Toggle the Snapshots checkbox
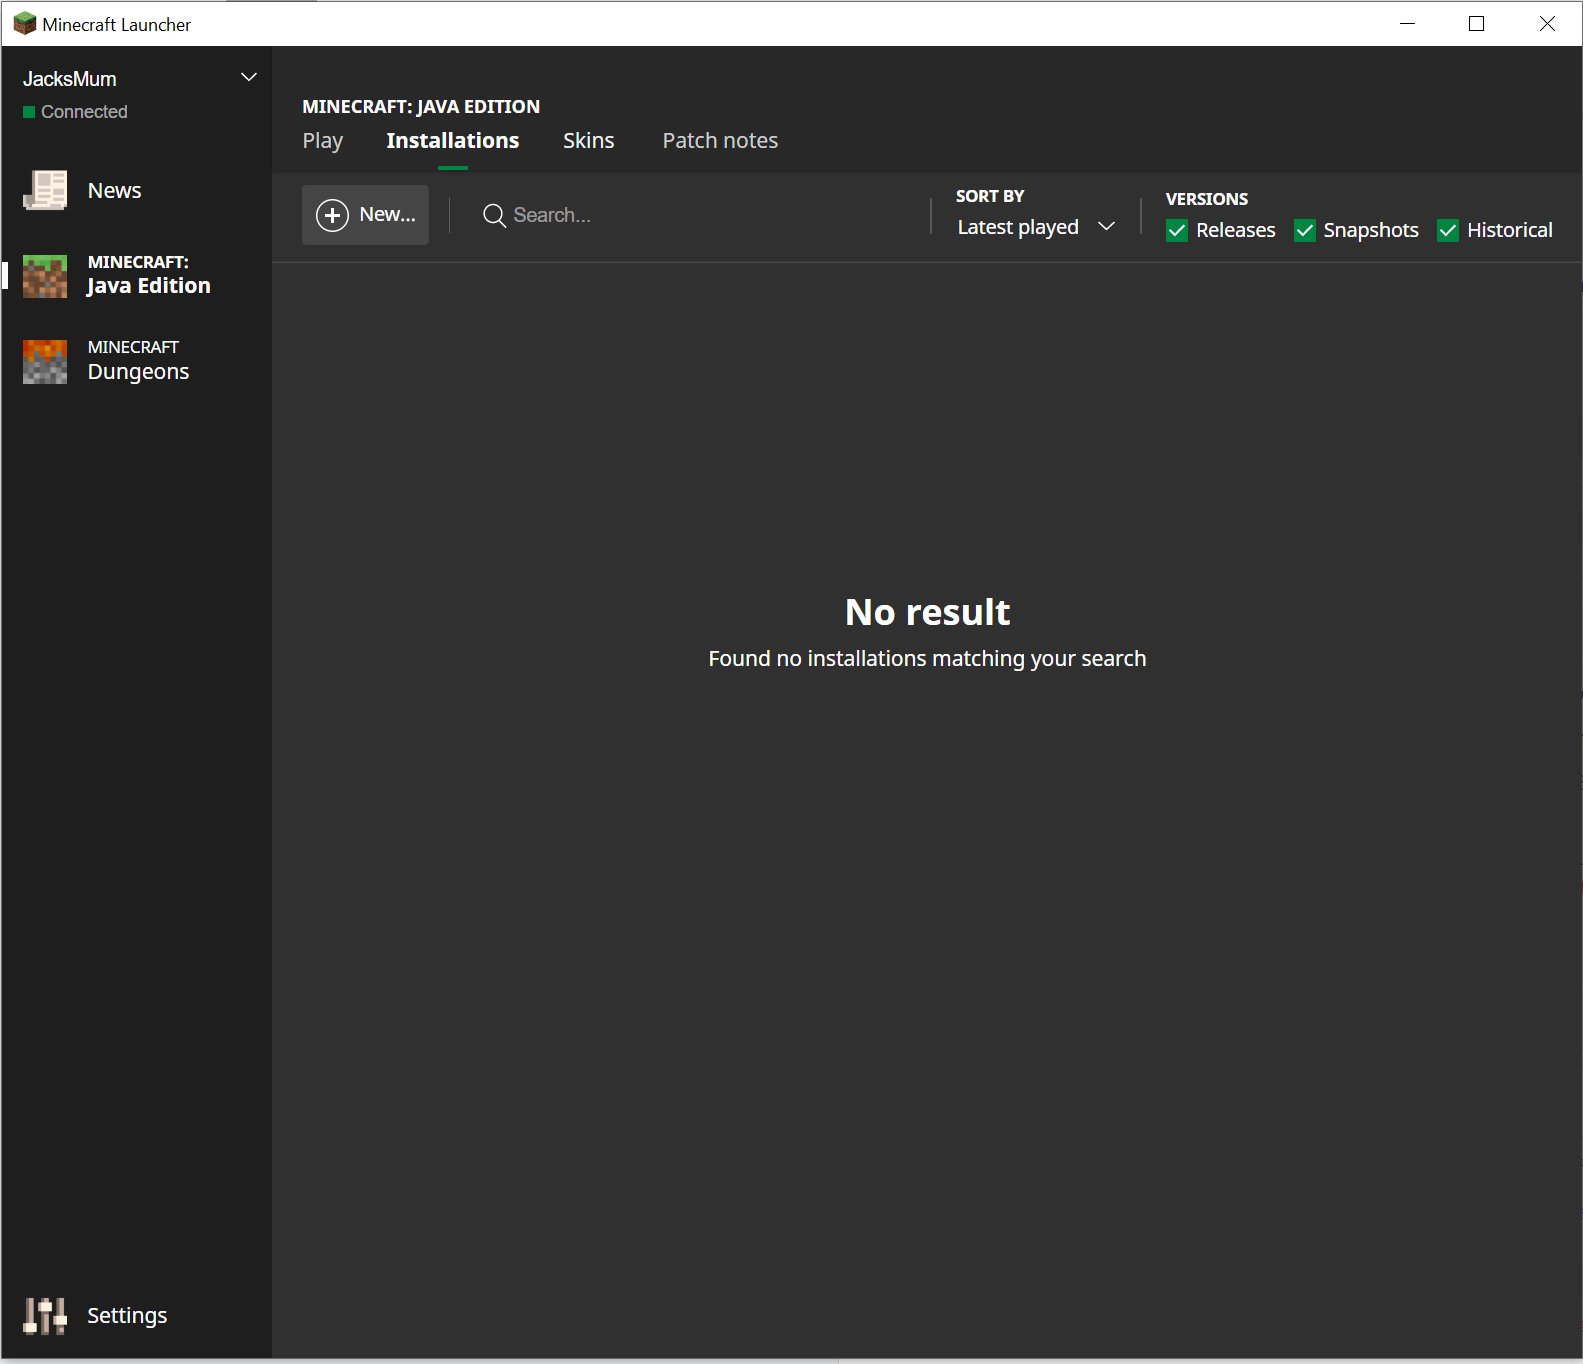The height and width of the screenshot is (1364, 1583). pyautogui.click(x=1305, y=231)
